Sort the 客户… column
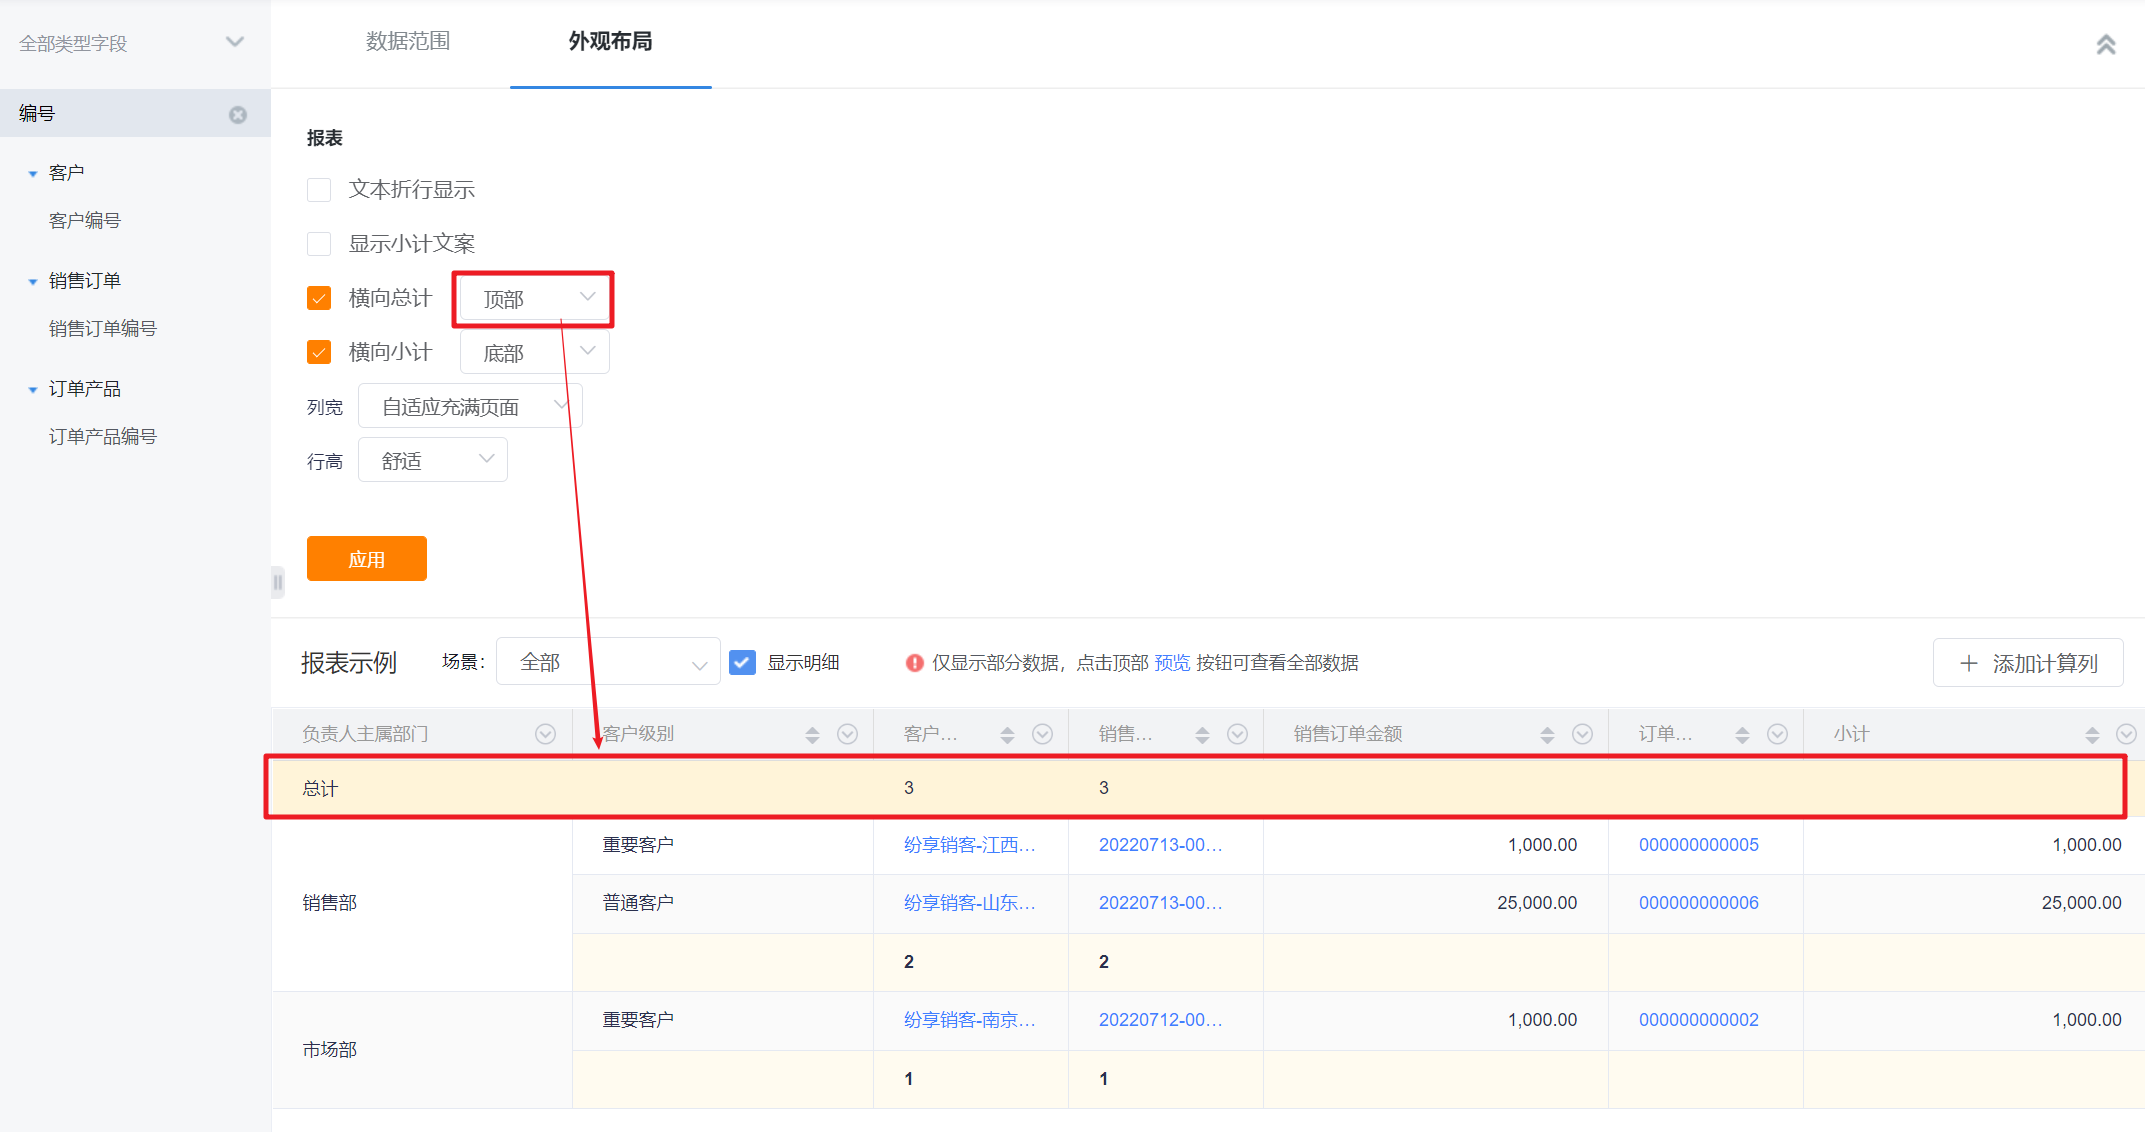This screenshot has width=2145, height=1132. point(1007,735)
